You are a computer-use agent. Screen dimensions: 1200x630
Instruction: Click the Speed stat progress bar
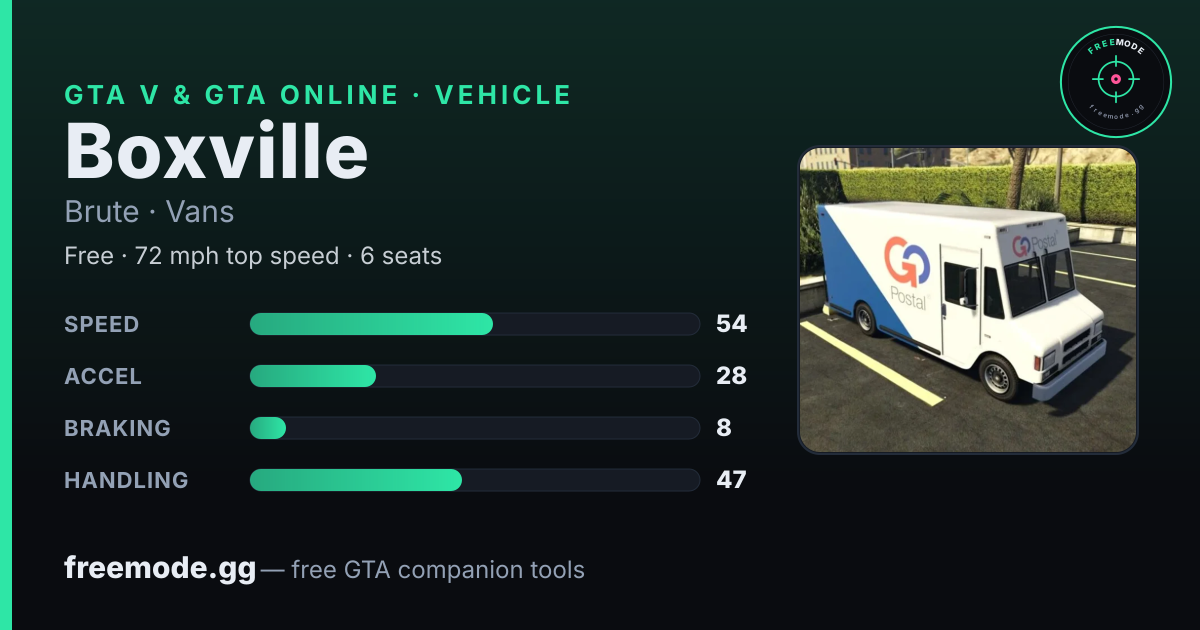click(x=474, y=324)
